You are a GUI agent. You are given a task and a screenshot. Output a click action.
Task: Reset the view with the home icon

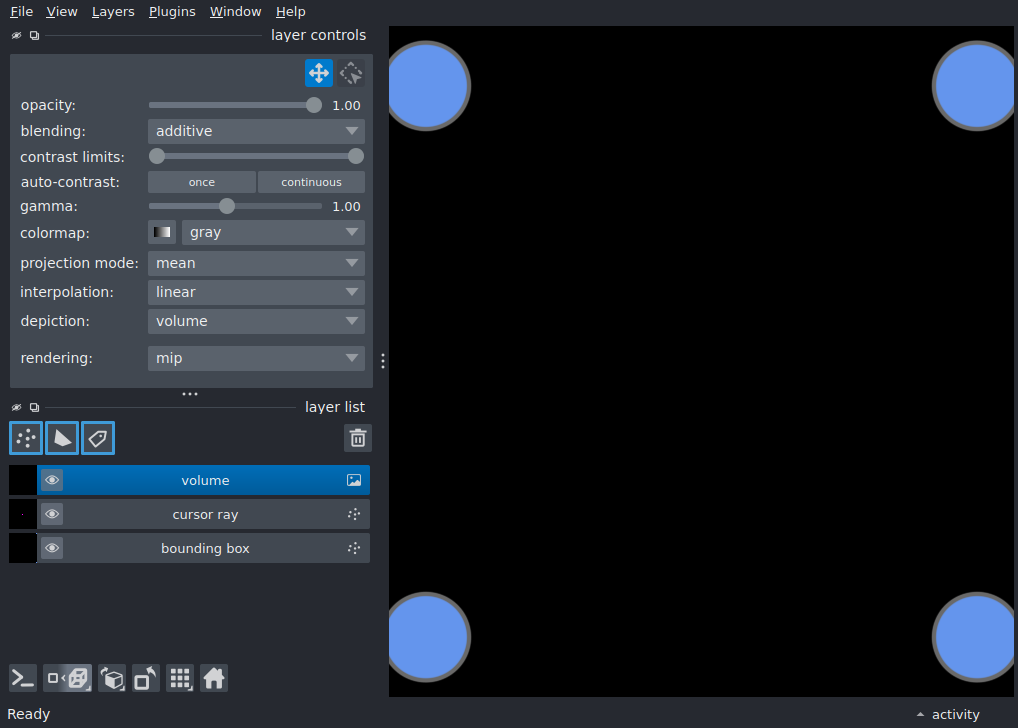click(x=214, y=679)
